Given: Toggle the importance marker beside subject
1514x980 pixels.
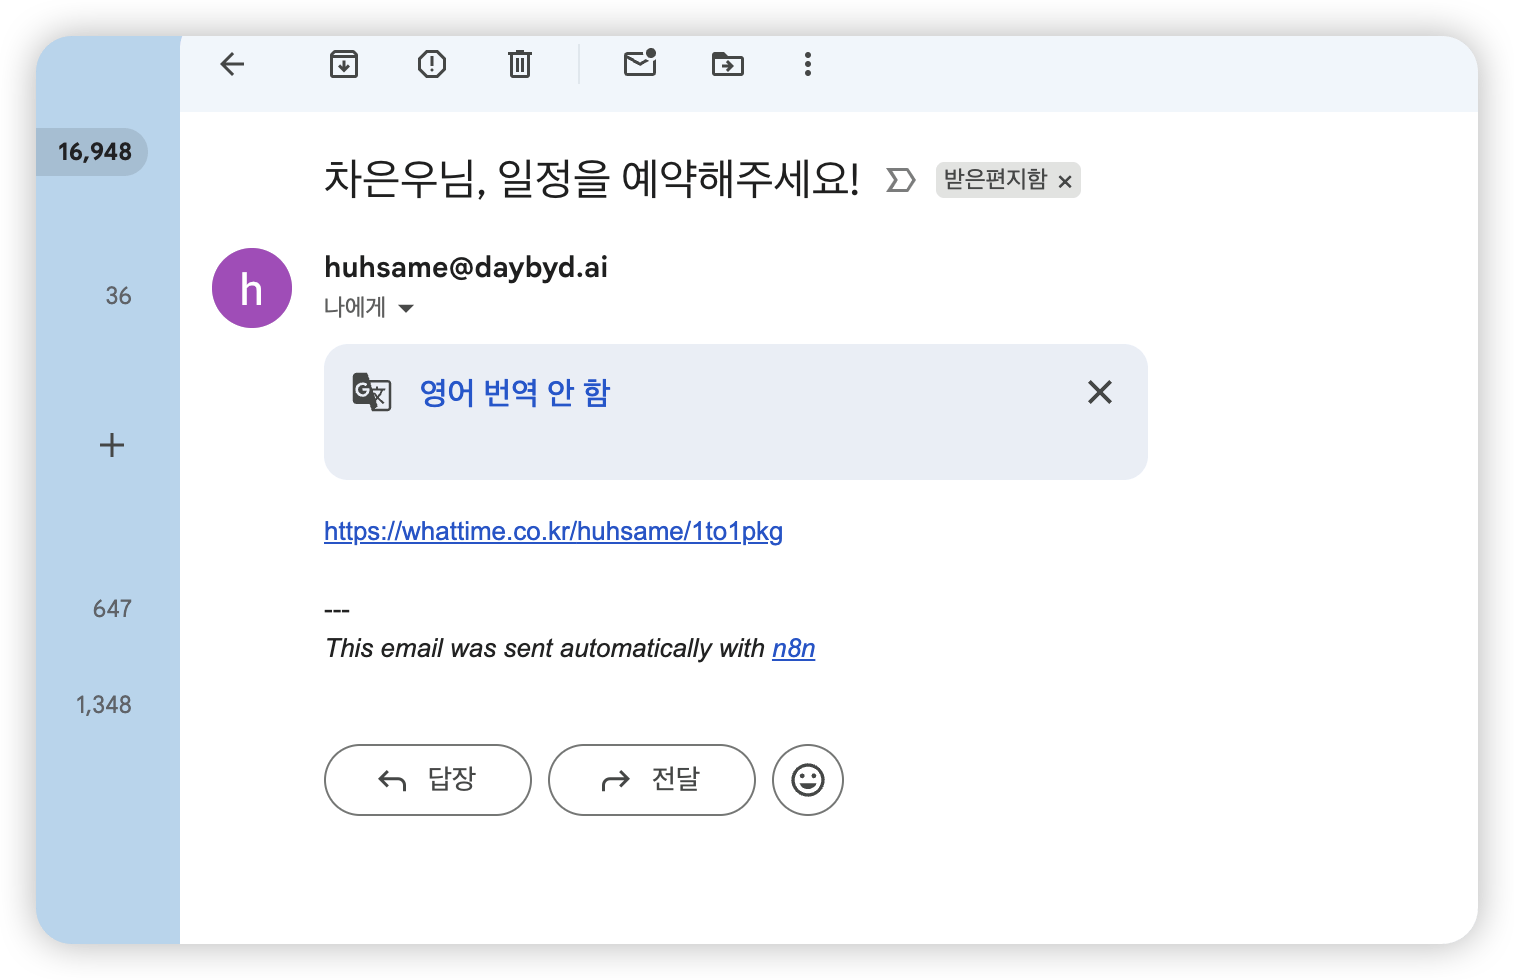Looking at the screenshot, I should 900,180.
